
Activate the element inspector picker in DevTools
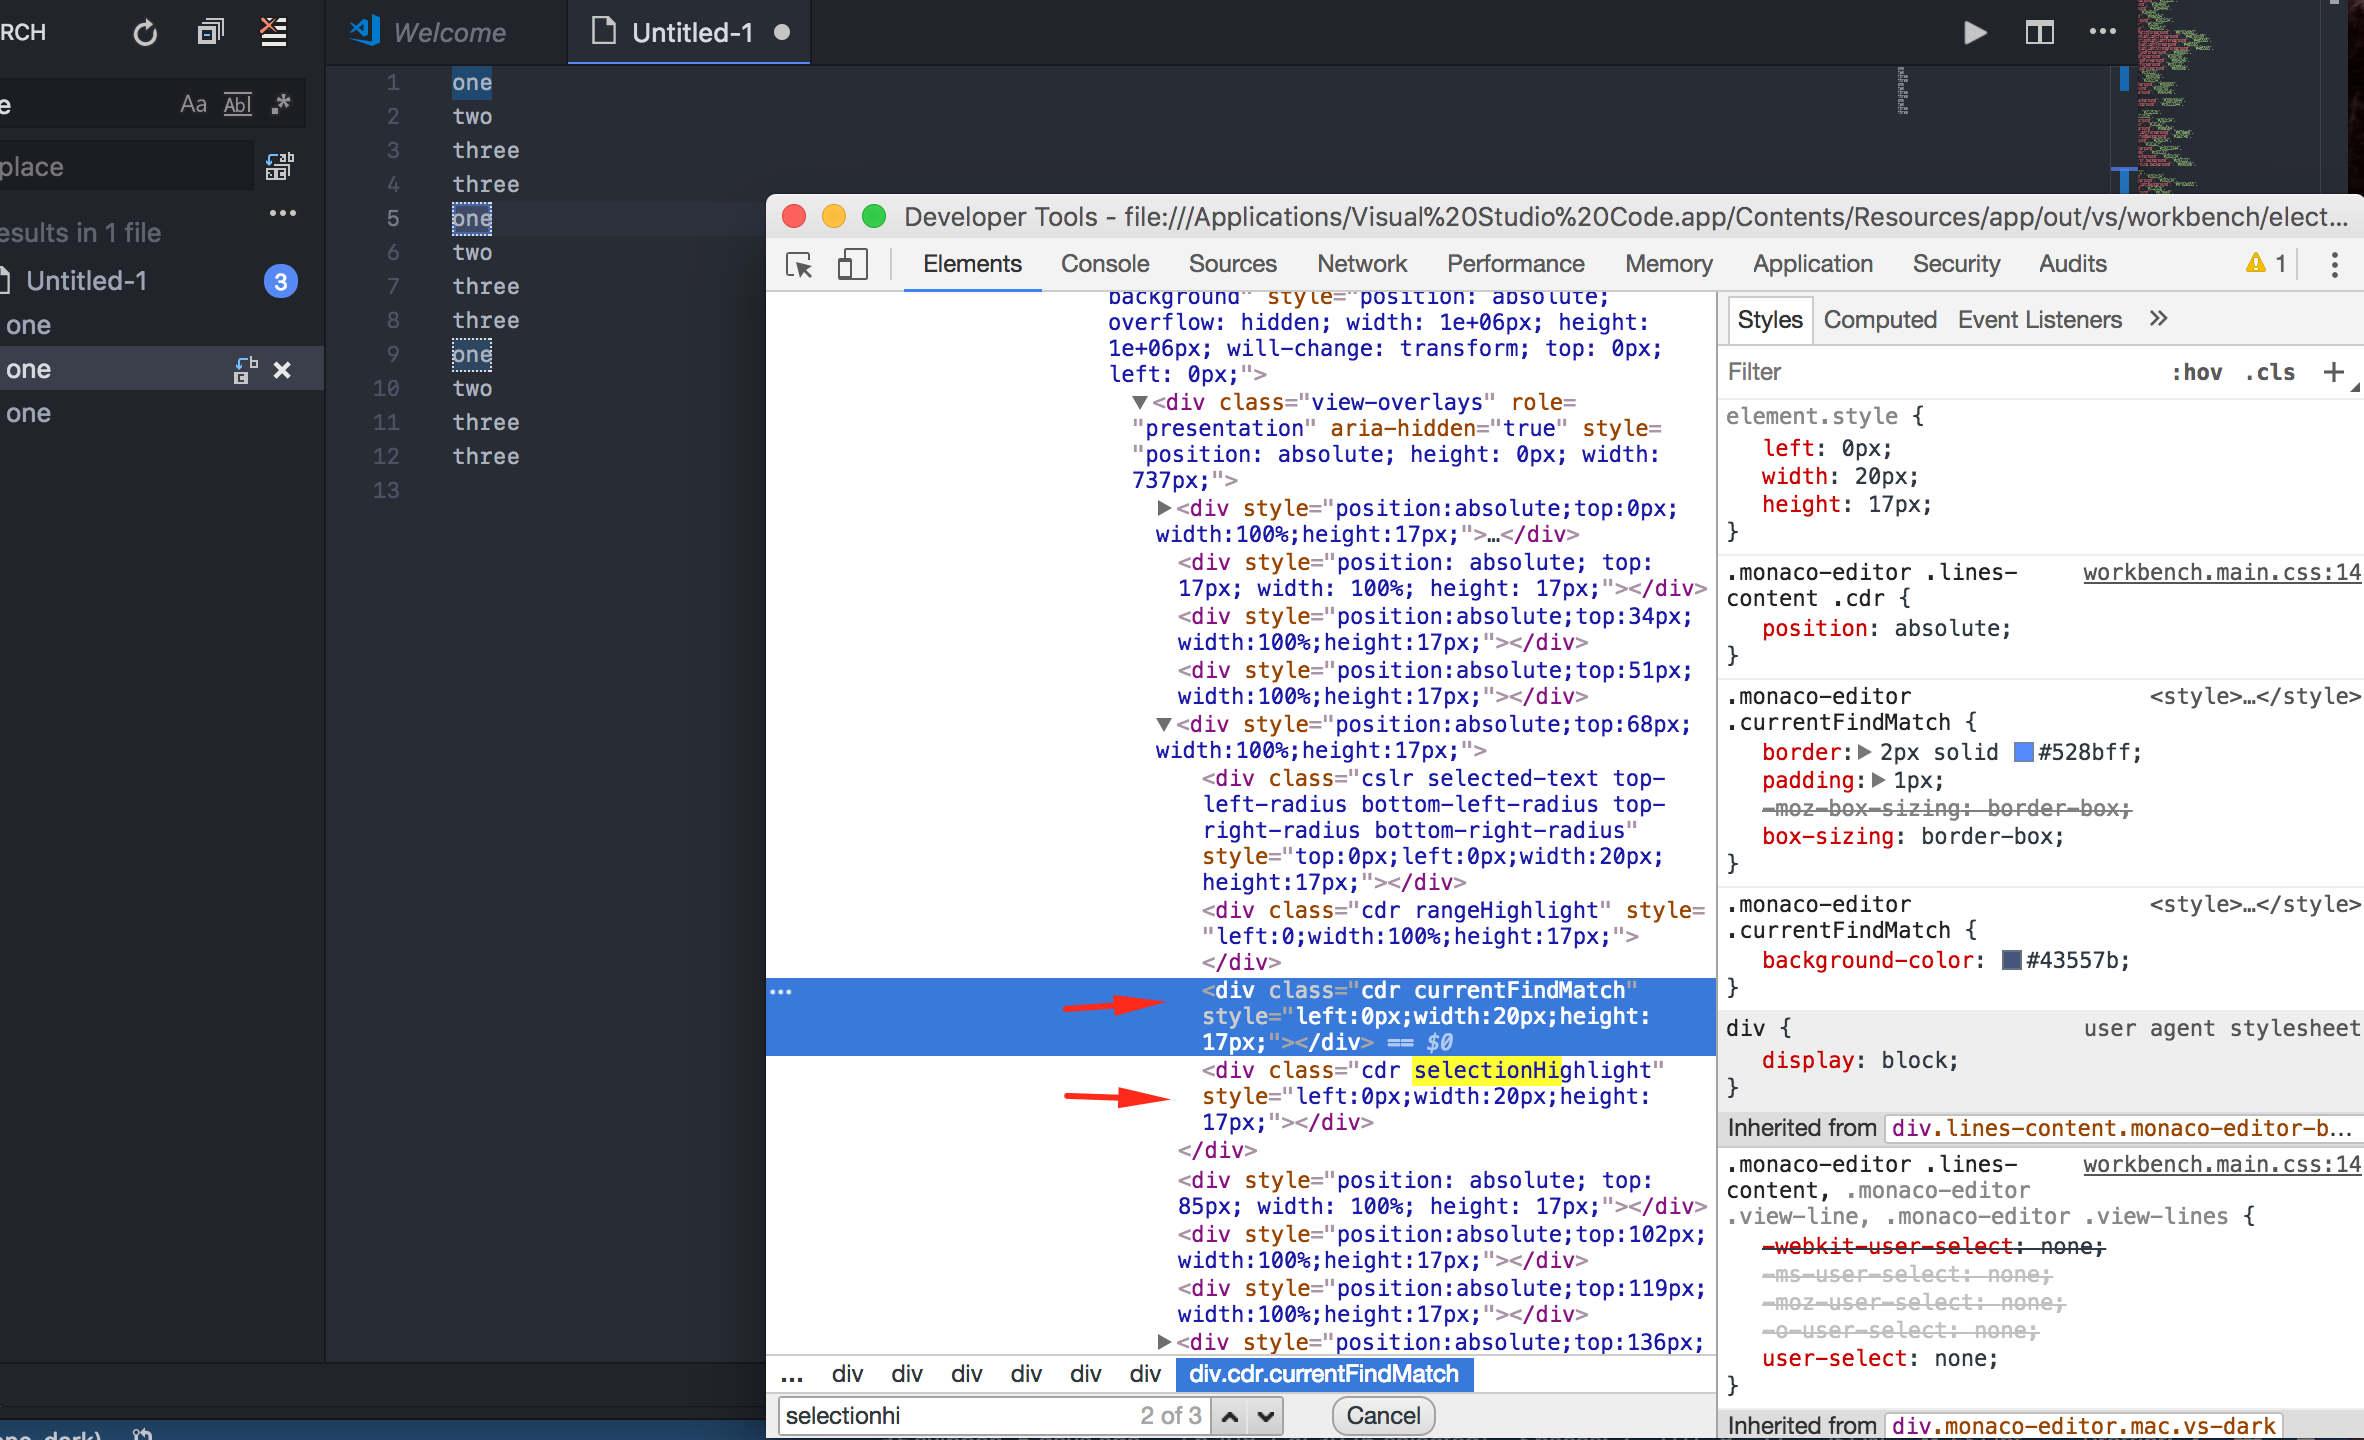(x=798, y=265)
